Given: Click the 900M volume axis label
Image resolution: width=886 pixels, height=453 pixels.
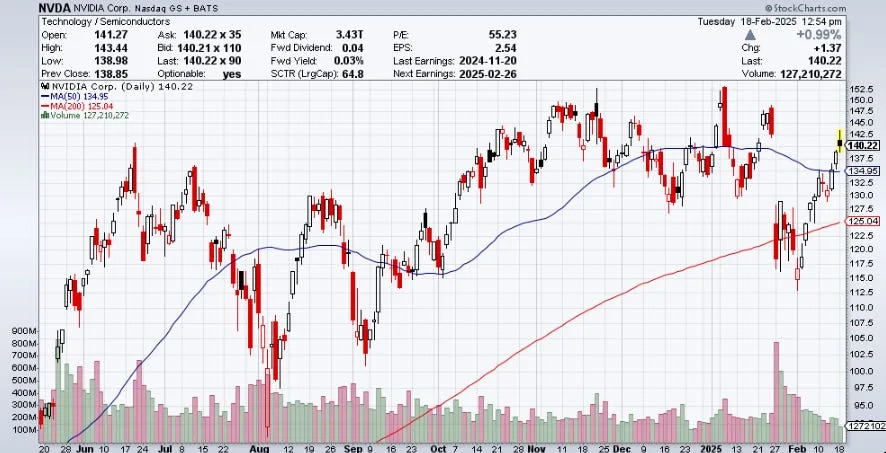Looking at the screenshot, I should tap(24, 331).
